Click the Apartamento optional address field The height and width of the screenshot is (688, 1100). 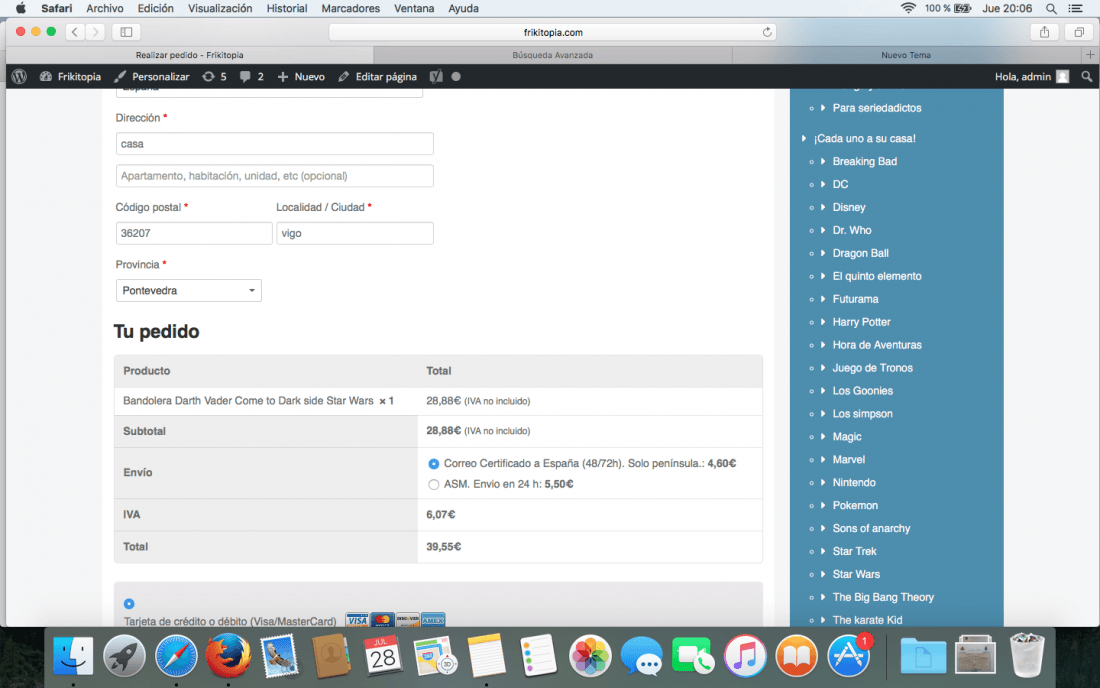[x=274, y=176]
